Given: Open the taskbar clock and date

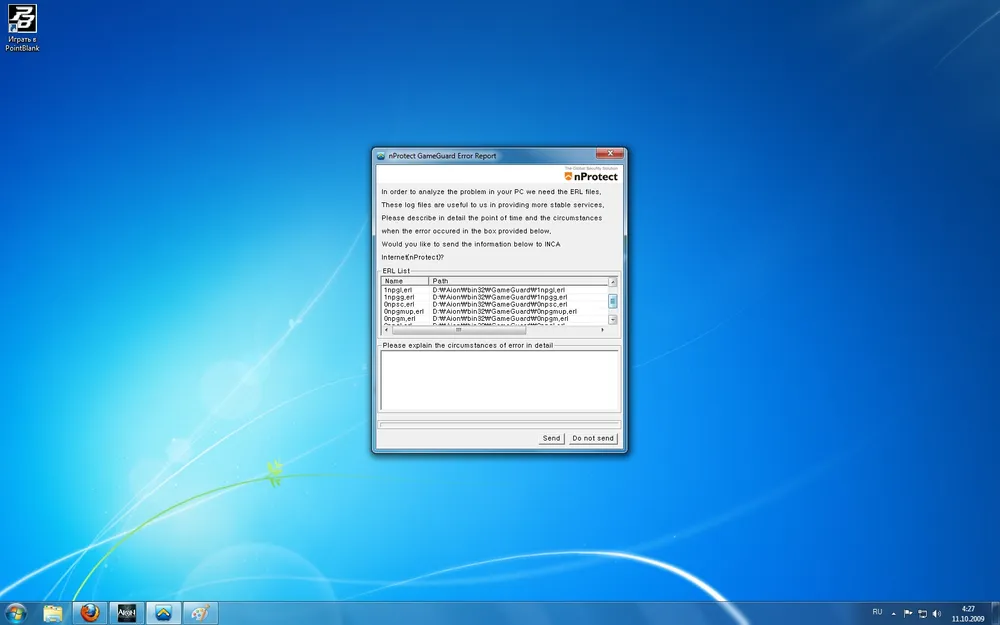Looking at the screenshot, I should (968, 613).
